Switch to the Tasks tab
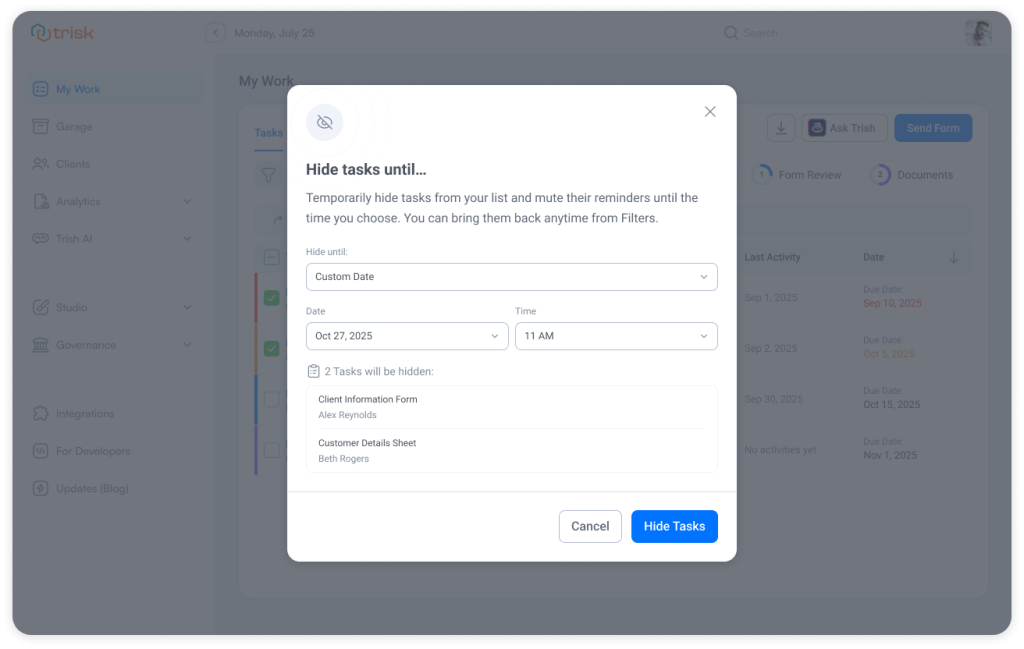Image resolution: width=1024 pixels, height=649 pixels. (268, 133)
